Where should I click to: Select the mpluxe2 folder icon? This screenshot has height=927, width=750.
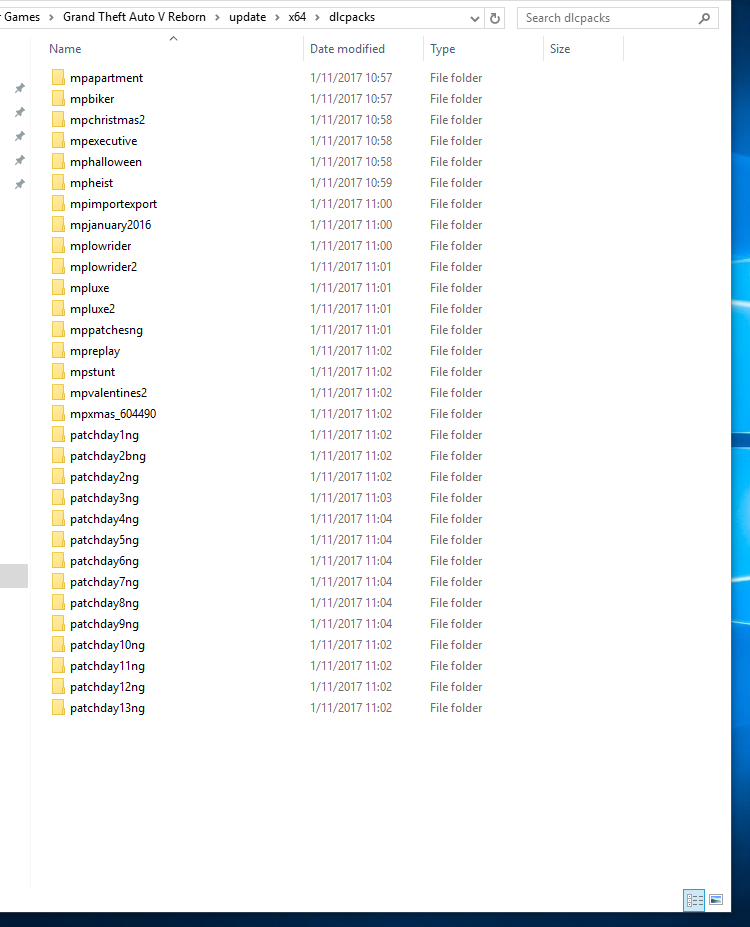click(58, 309)
